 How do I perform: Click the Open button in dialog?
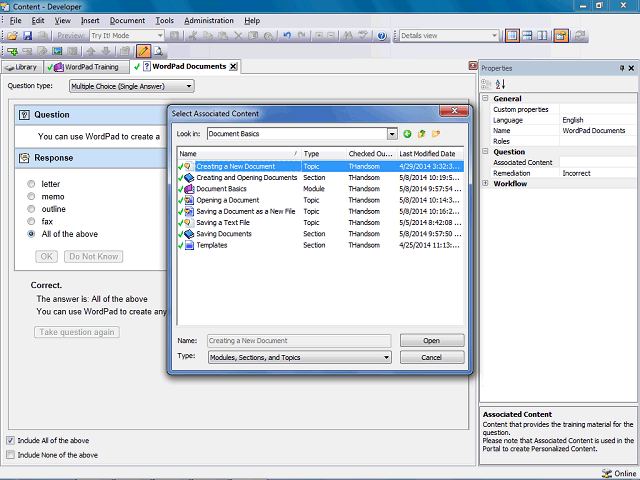pos(432,340)
